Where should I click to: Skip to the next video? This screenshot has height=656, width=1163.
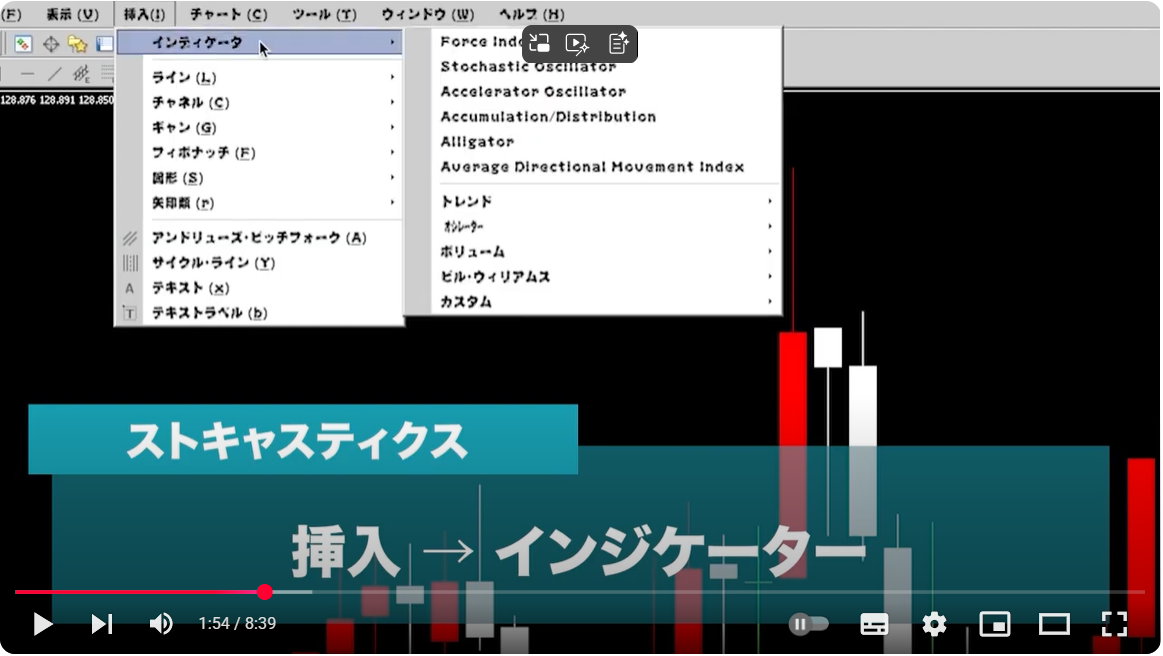[x=102, y=624]
